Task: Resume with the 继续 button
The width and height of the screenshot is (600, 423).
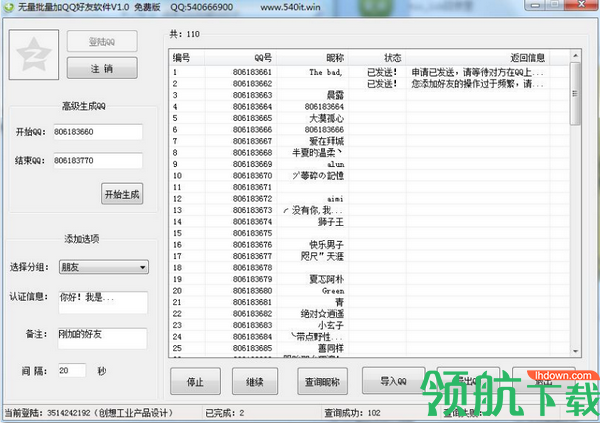Action: 255,381
